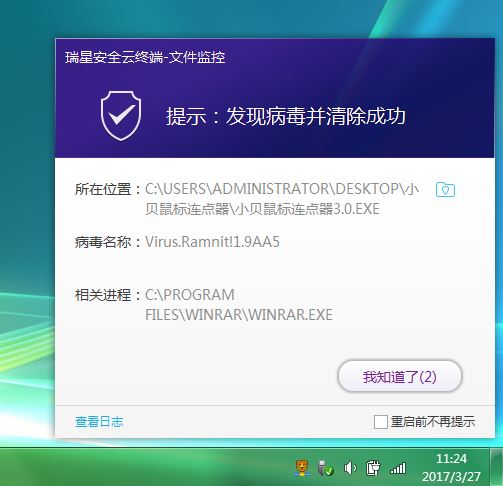Image resolution: width=503 pixels, height=486 pixels.
Task: Click the 所在位置 label
Action: 103,189
